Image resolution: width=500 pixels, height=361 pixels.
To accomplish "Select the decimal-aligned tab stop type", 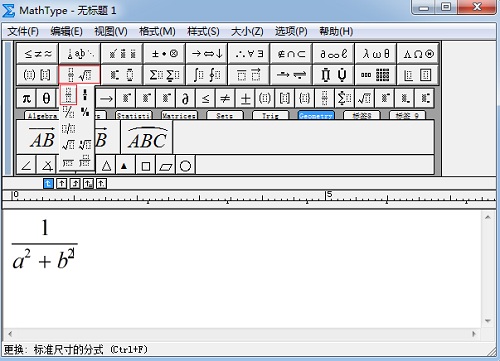I will coord(102,183).
